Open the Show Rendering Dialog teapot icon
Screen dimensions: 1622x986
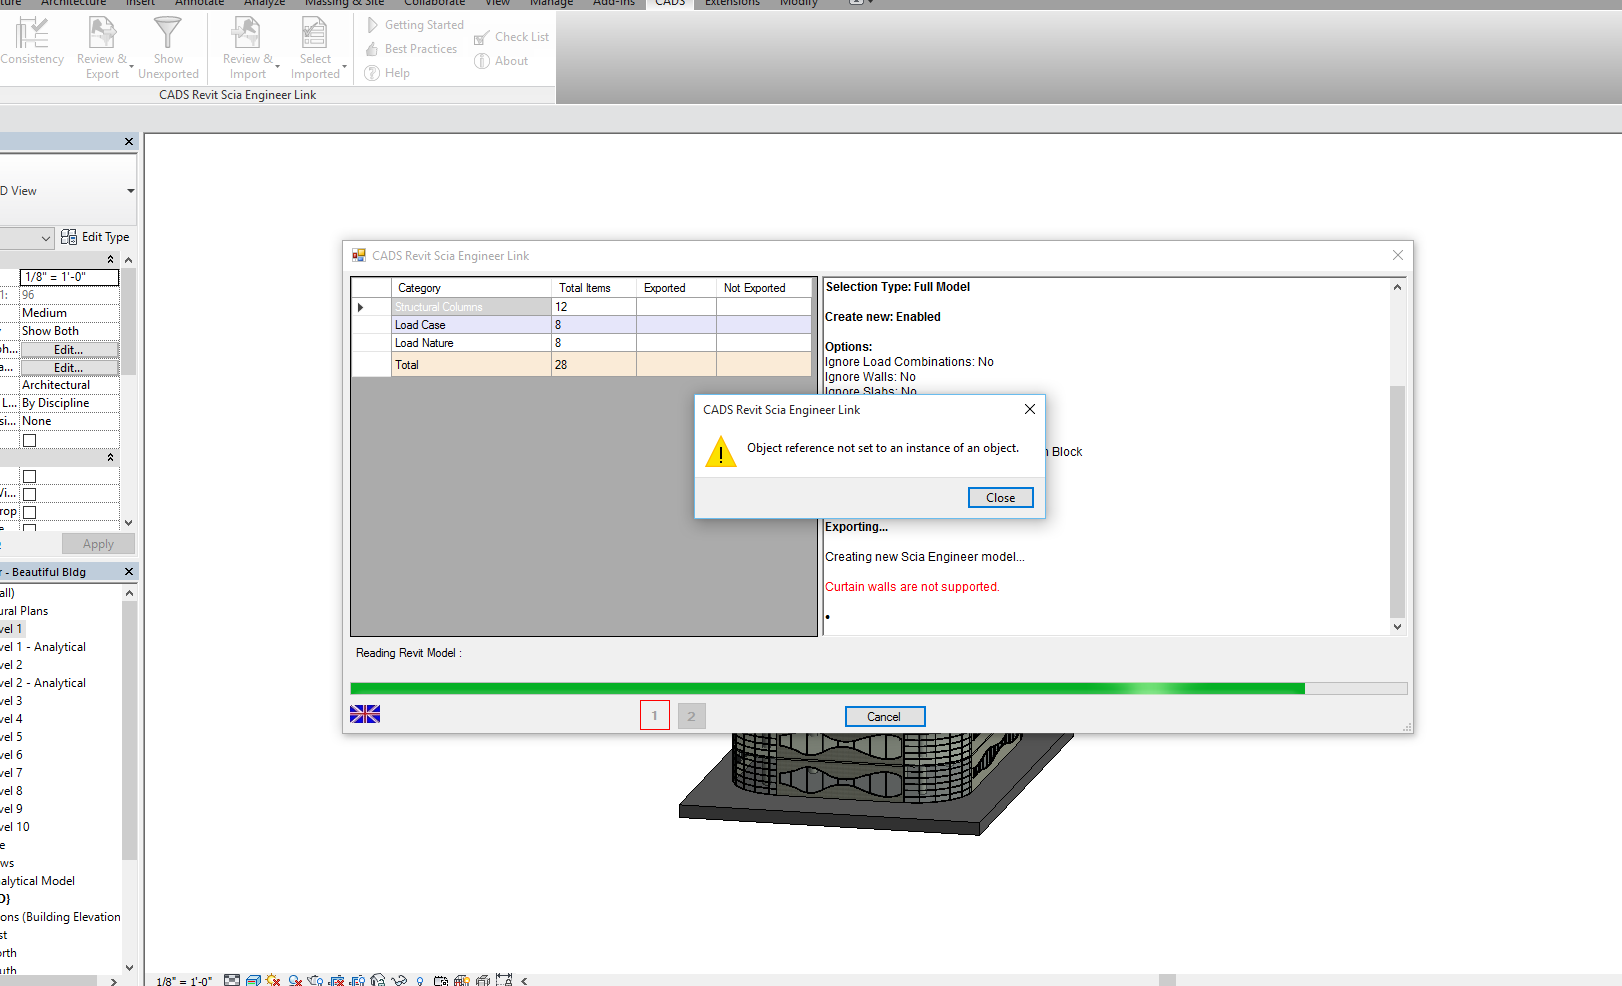pyautogui.click(x=315, y=980)
